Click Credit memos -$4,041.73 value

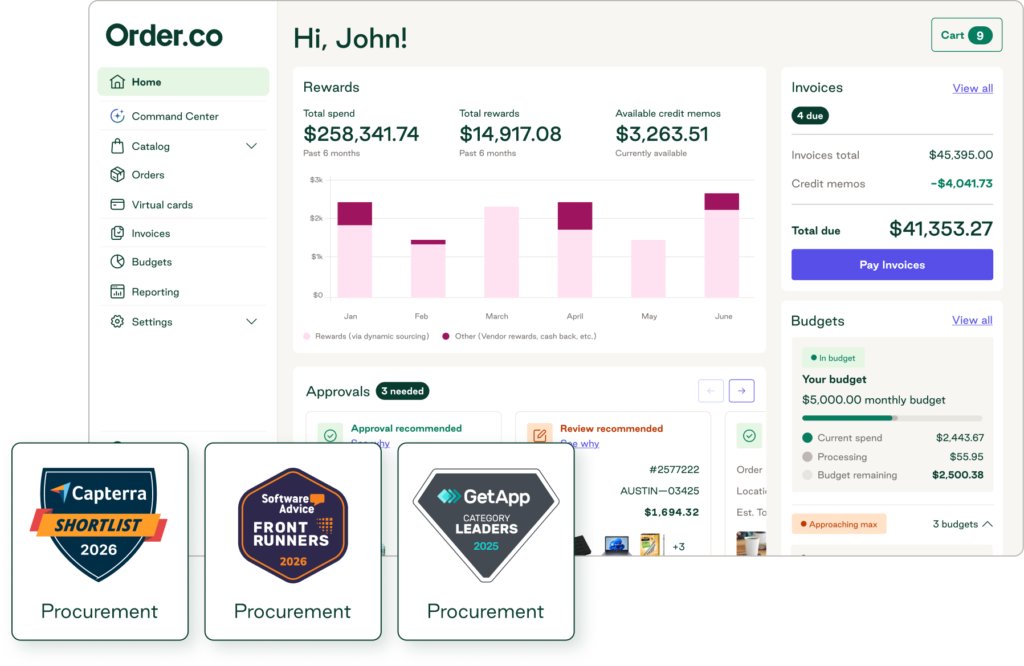[x=961, y=183]
